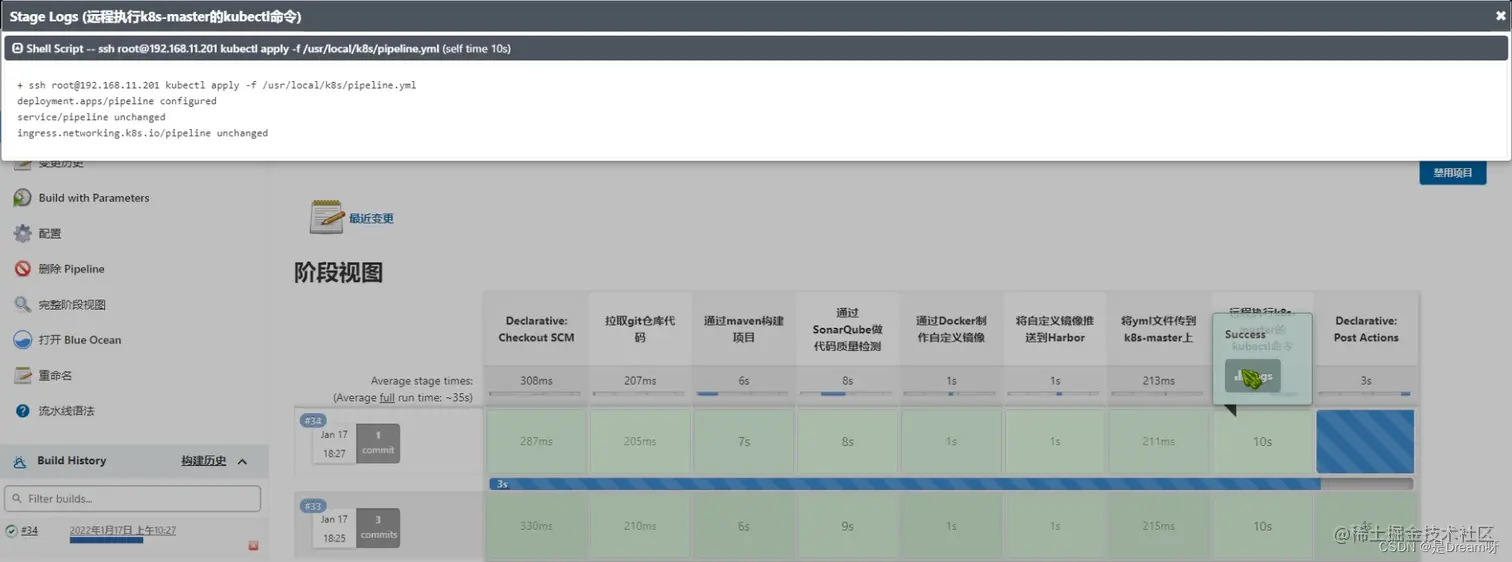Click the 330ms cell in build #33
The image size is (1512, 562).
536,526
